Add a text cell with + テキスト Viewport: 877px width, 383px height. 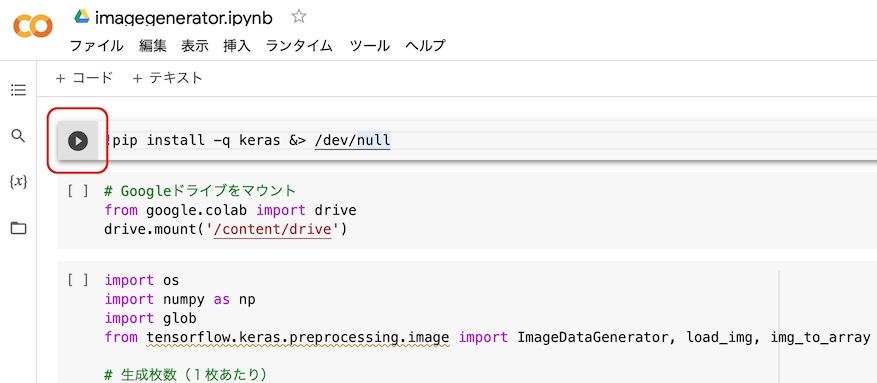click(x=167, y=78)
